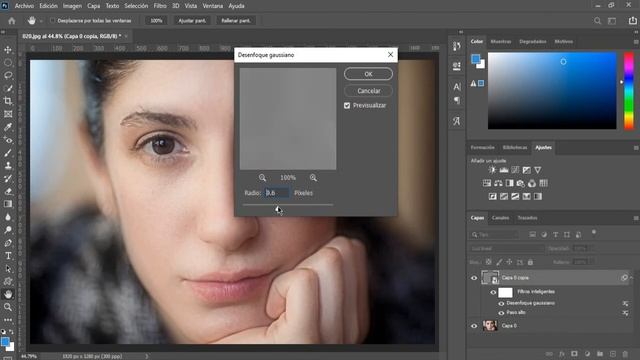The height and width of the screenshot is (360, 640).
Task: Open the Capas panel menu
Action: (636, 218)
